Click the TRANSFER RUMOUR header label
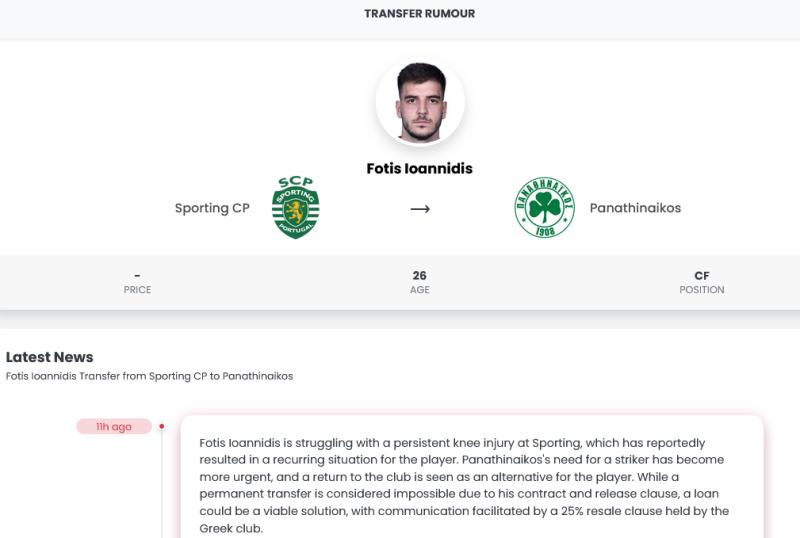Image resolution: width=800 pixels, height=538 pixels. pos(420,14)
